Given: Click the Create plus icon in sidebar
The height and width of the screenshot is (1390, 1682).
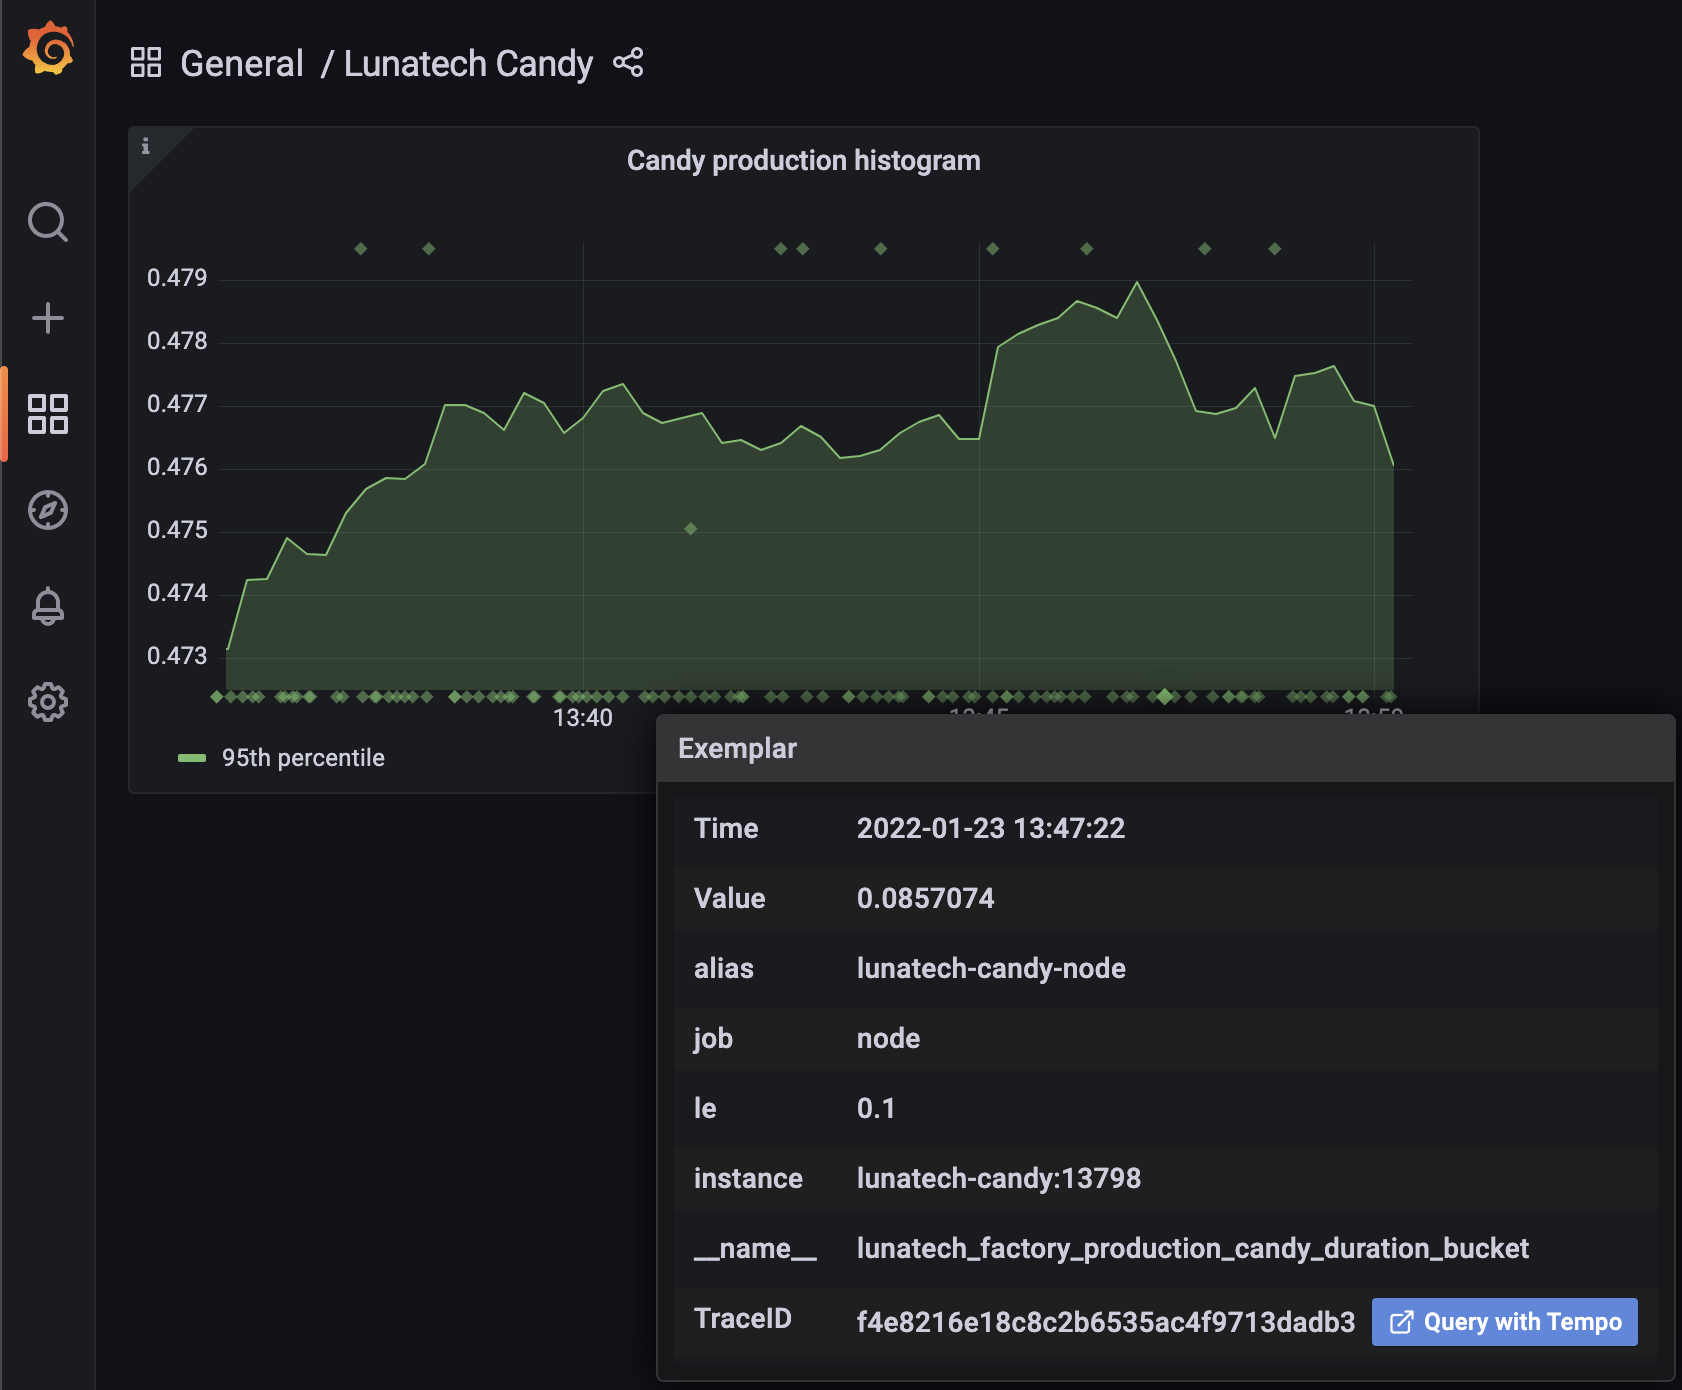Looking at the screenshot, I should (x=48, y=318).
